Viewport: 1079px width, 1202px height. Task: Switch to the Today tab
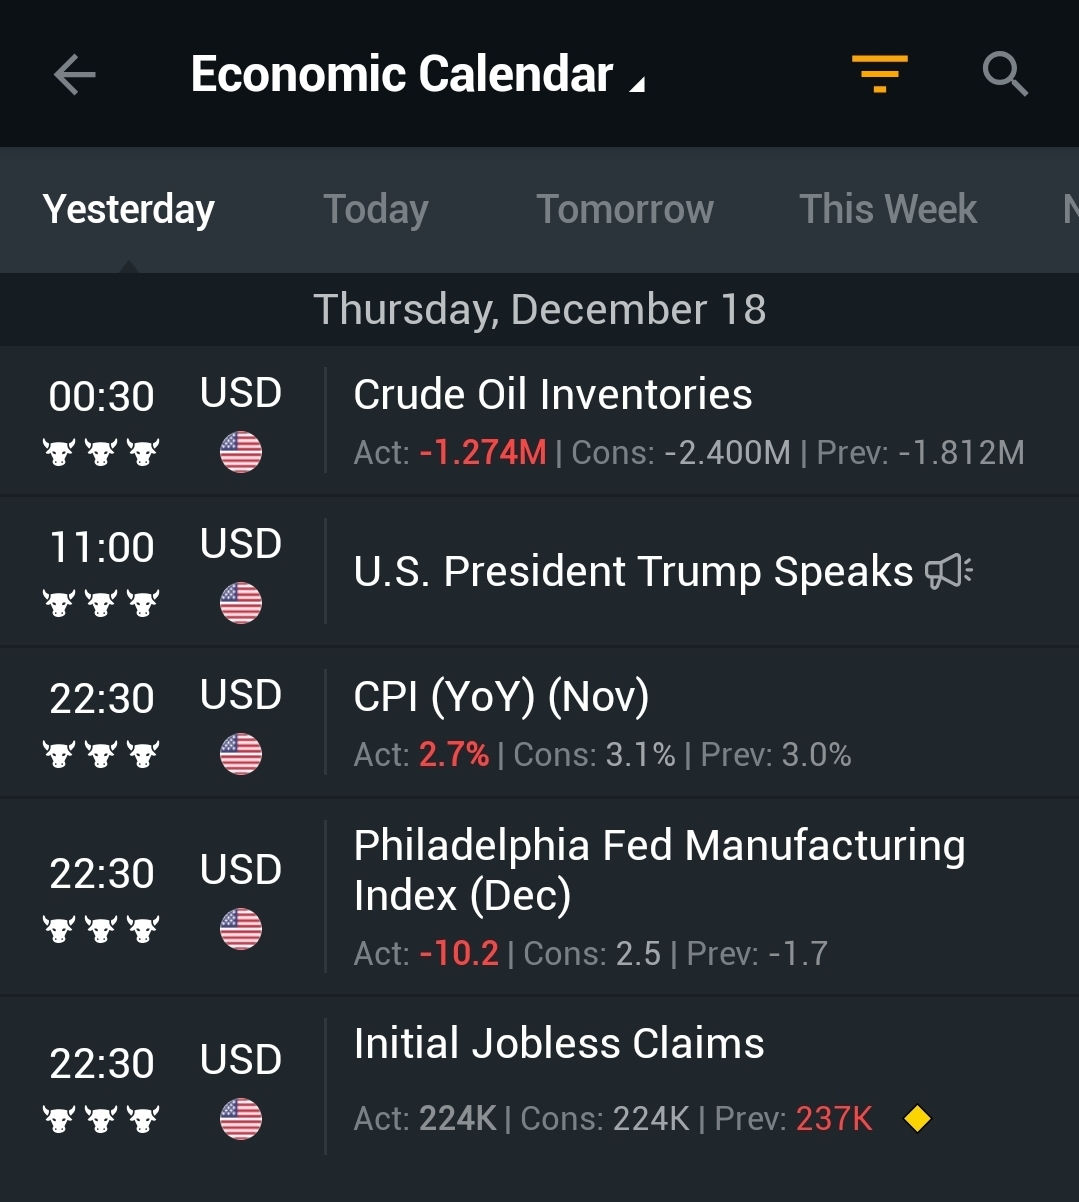375,209
